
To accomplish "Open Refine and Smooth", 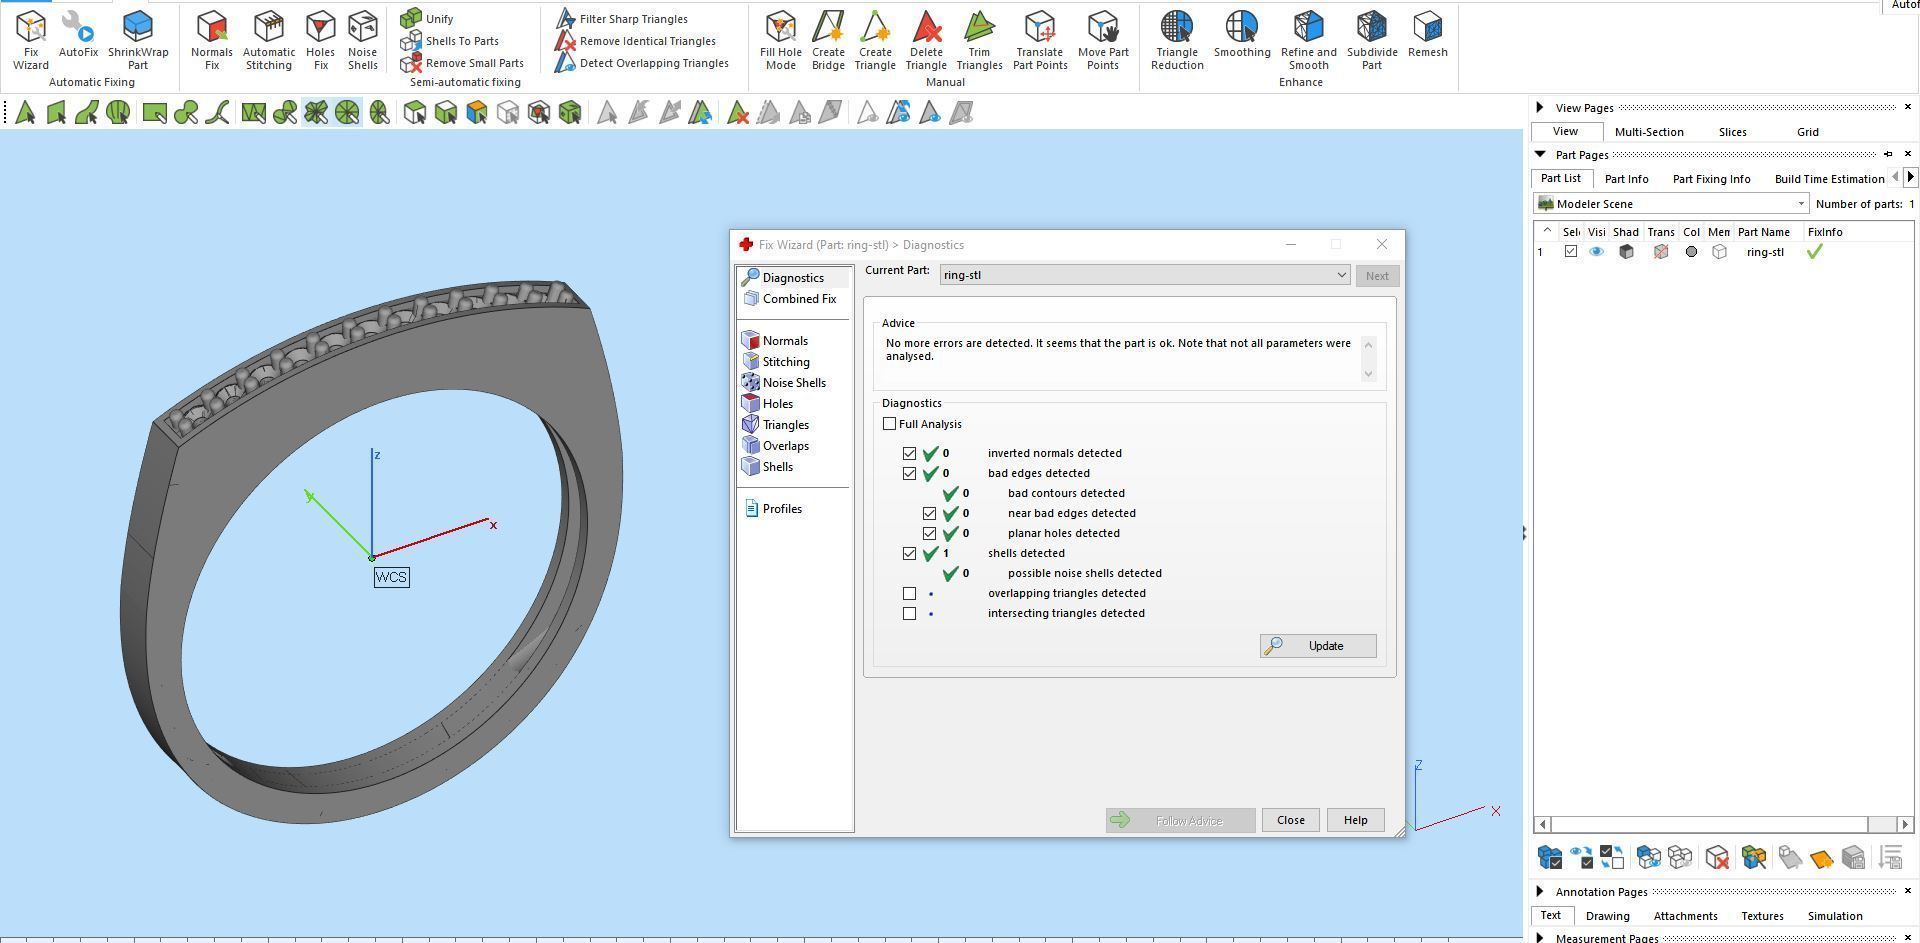I will 1308,40.
